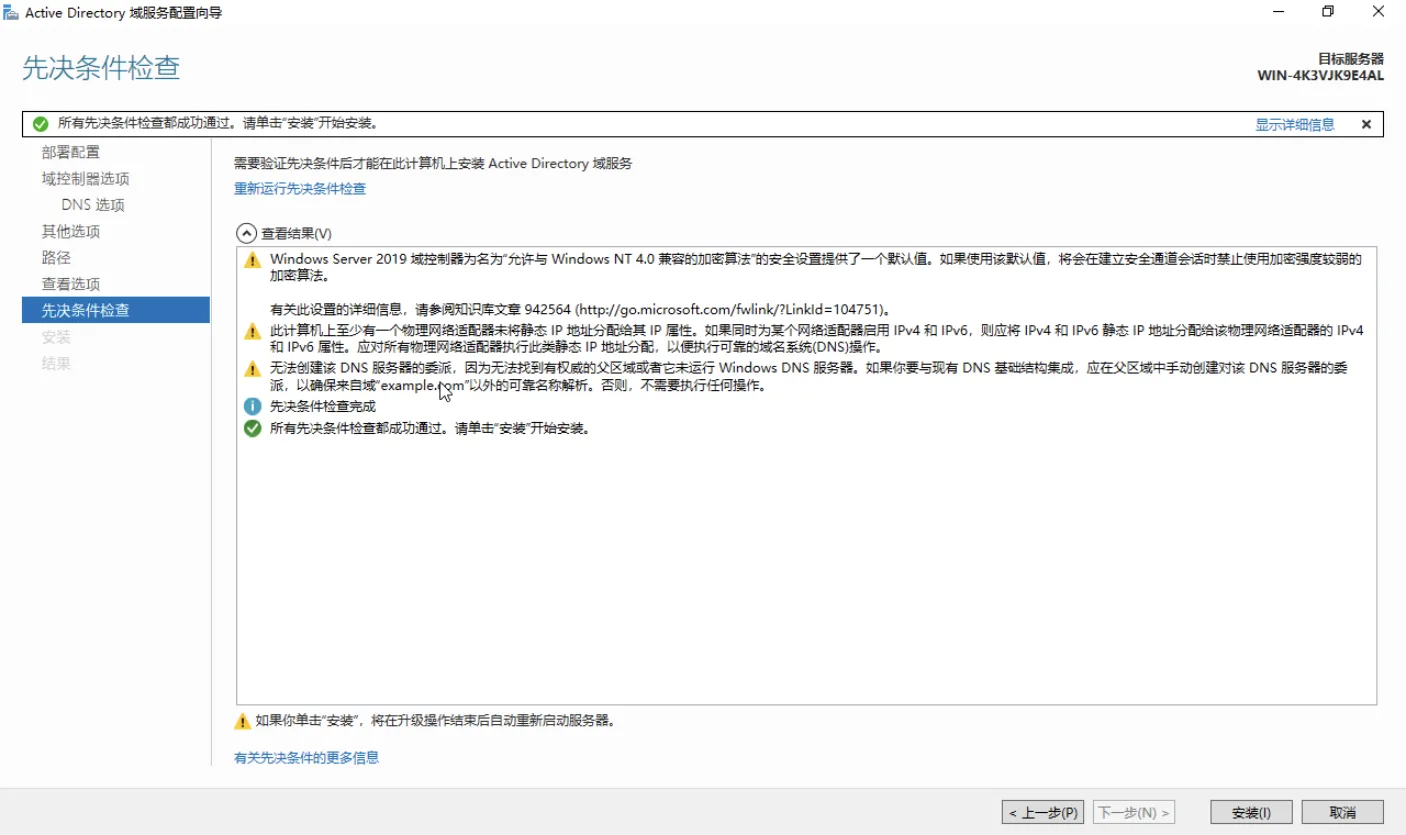Click the DNS delegation warning icon
Image resolution: width=1406 pixels, height=835 pixels.
pos(253,369)
